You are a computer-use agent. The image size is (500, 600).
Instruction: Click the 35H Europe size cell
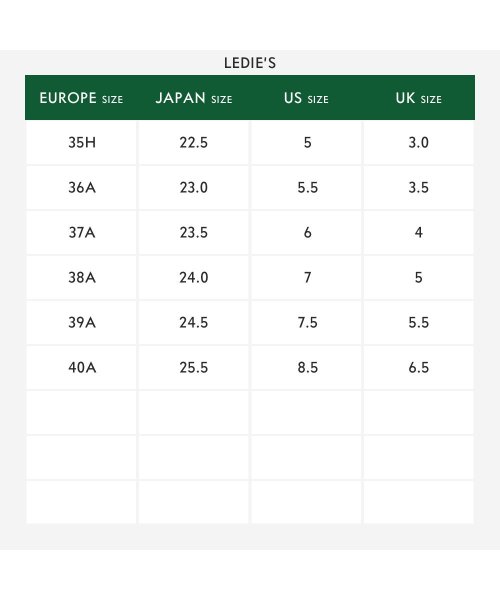[x=81, y=143]
